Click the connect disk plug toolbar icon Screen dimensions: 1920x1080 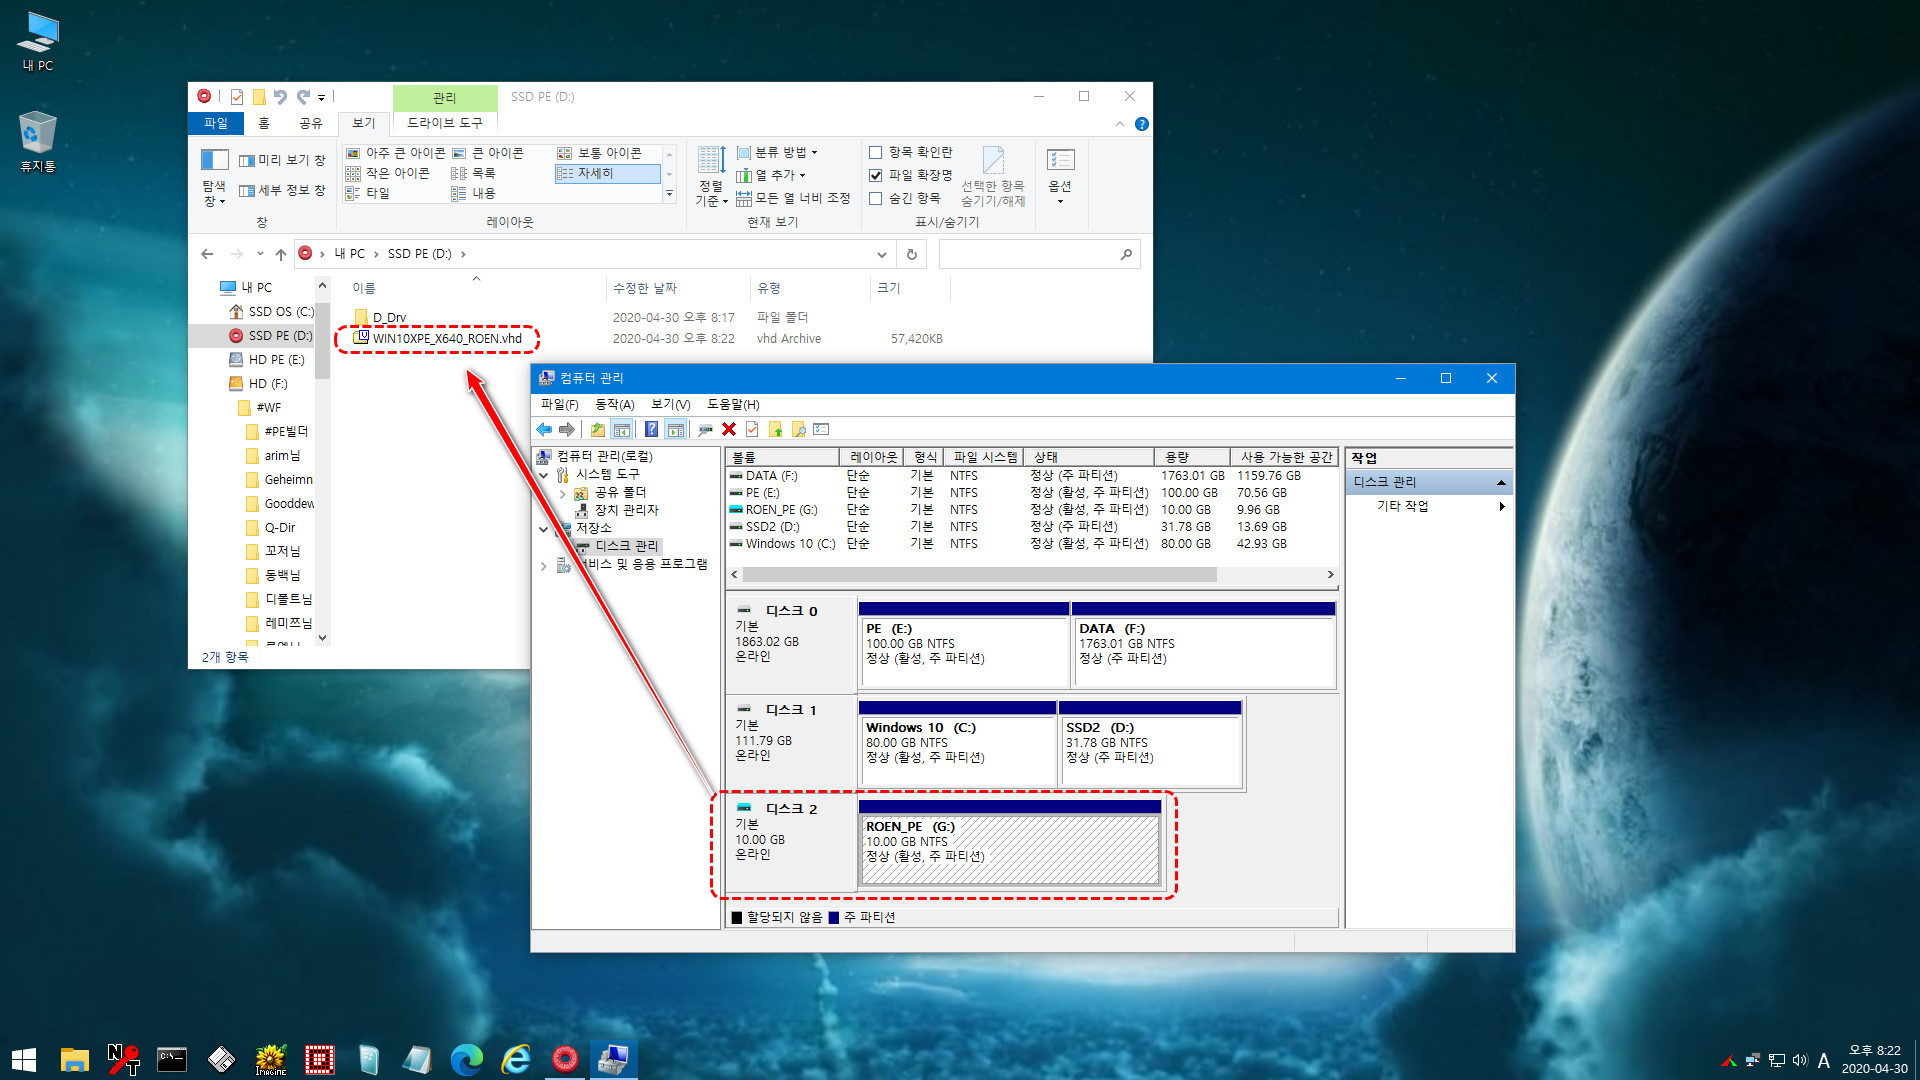coord(705,430)
